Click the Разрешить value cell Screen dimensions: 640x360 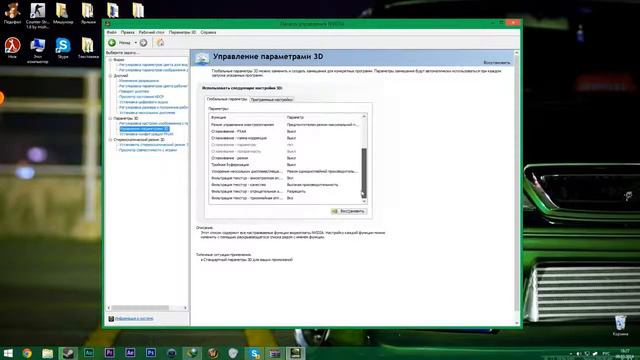pos(296,191)
